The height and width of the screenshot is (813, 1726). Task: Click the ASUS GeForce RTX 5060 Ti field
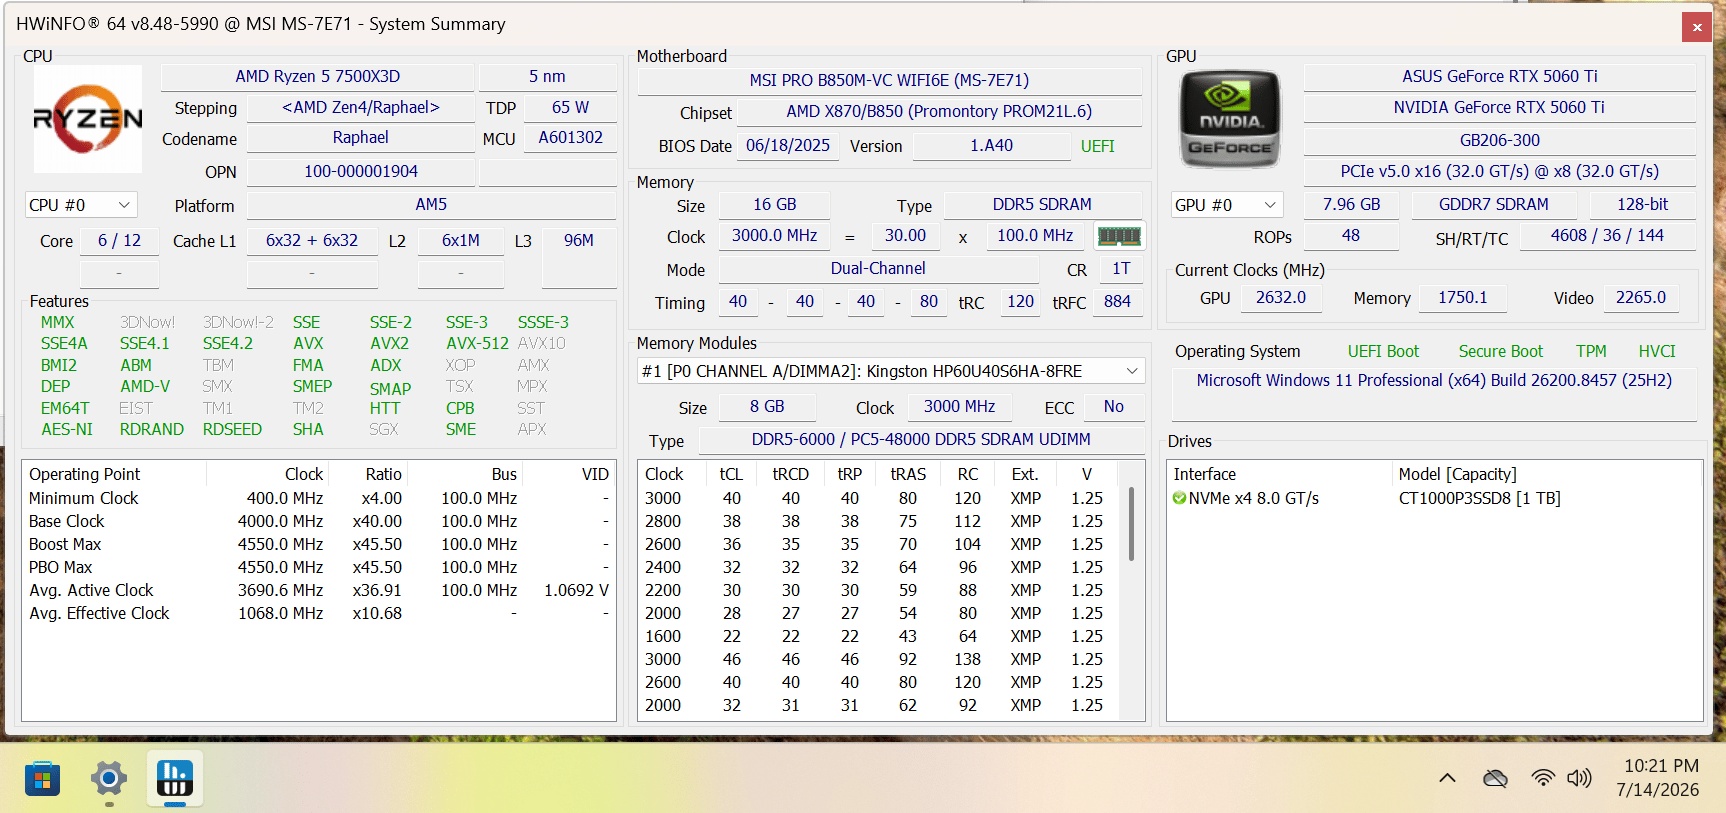[1499, 77]
